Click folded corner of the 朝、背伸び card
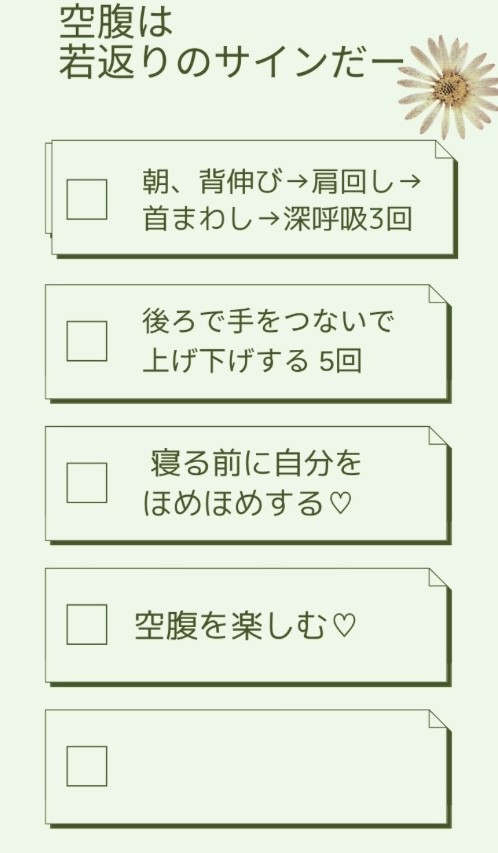 tap(444, 150)
